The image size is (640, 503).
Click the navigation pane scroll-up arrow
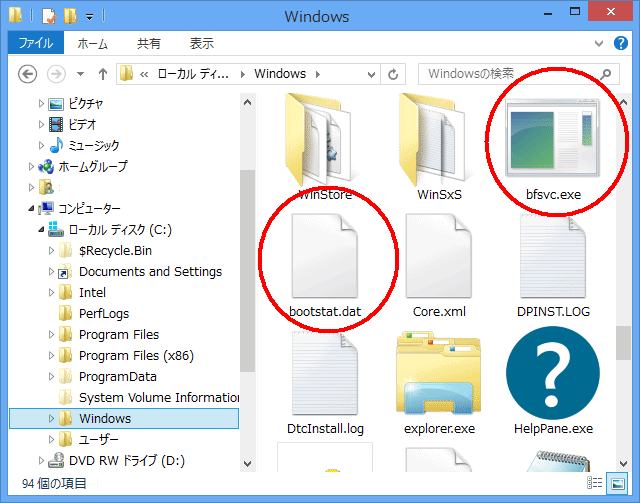(247, 102)
